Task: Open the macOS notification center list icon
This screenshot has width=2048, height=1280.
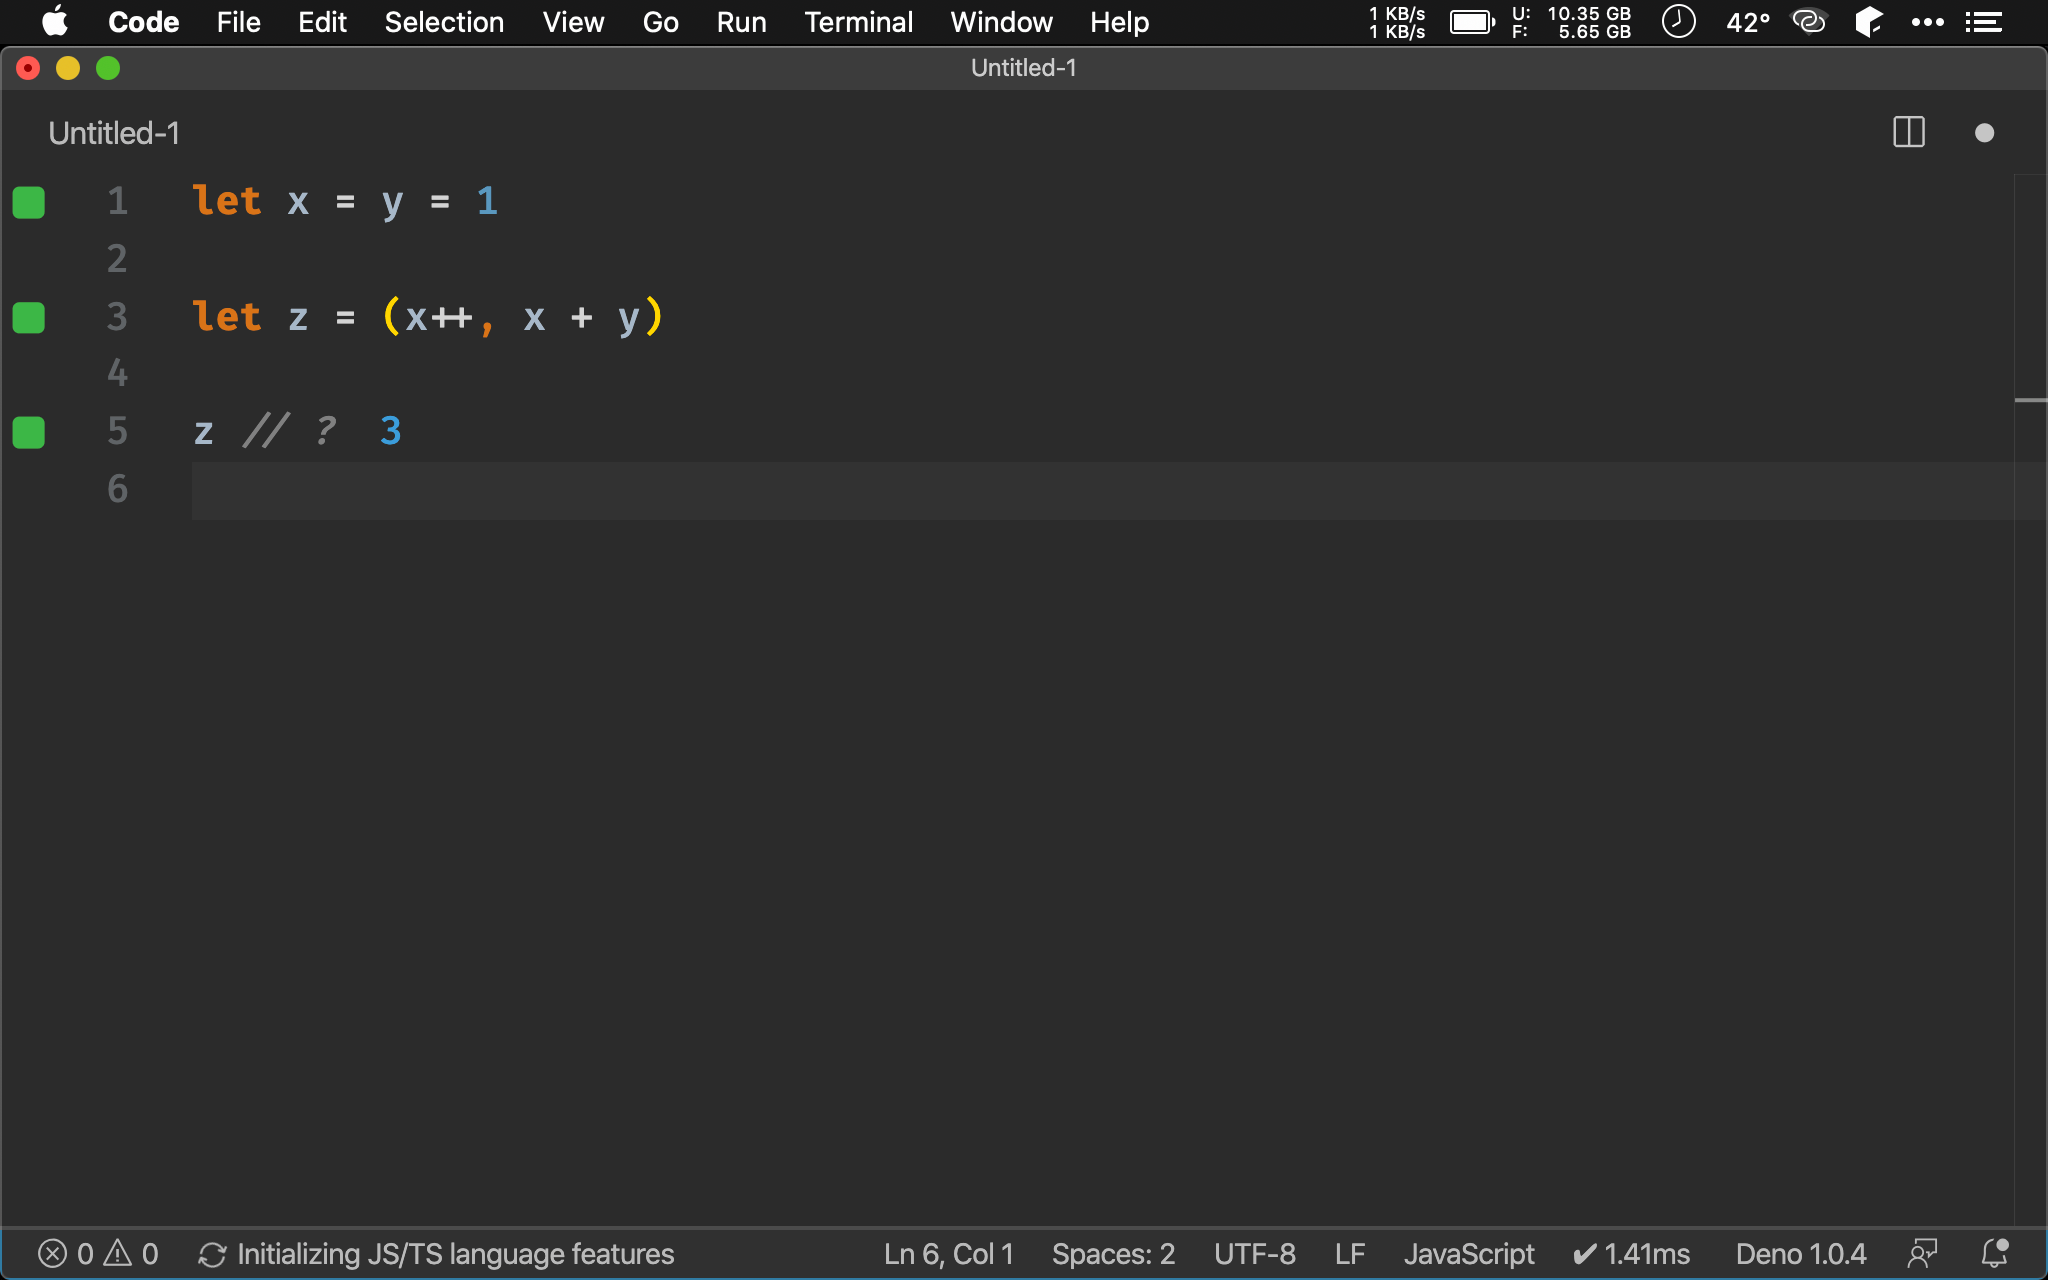Action: [x=1984, y=21]
